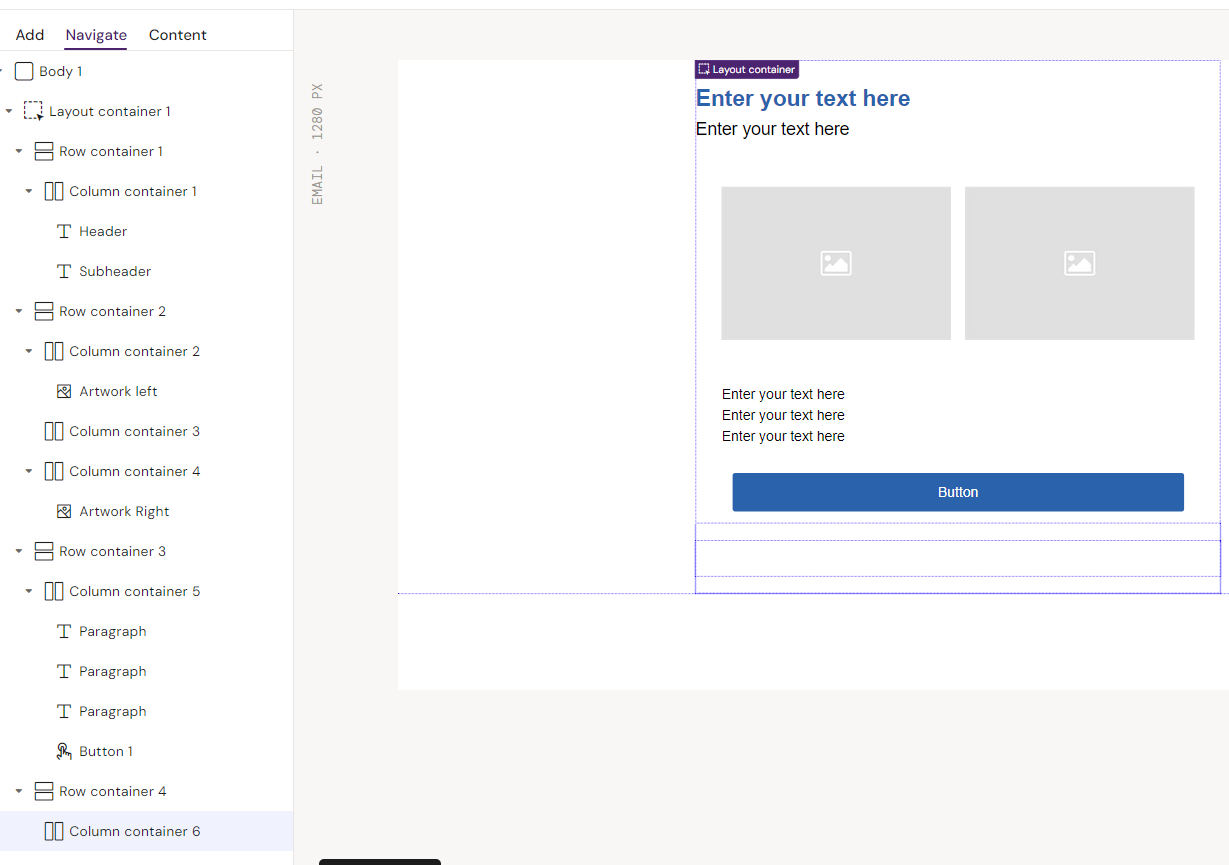Click the Row container 1 icon
Screen dimensions: 1229x865
(x=44, y=151)
